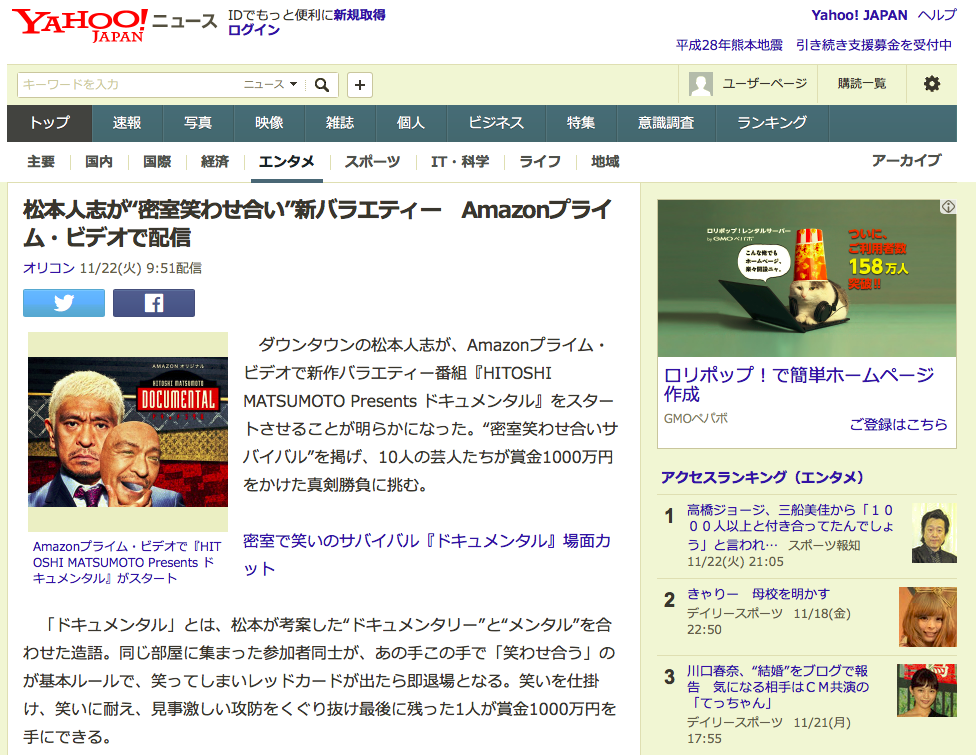Share article via Twitter button
This screenshot has width=976, height=755.
point(64,302)
